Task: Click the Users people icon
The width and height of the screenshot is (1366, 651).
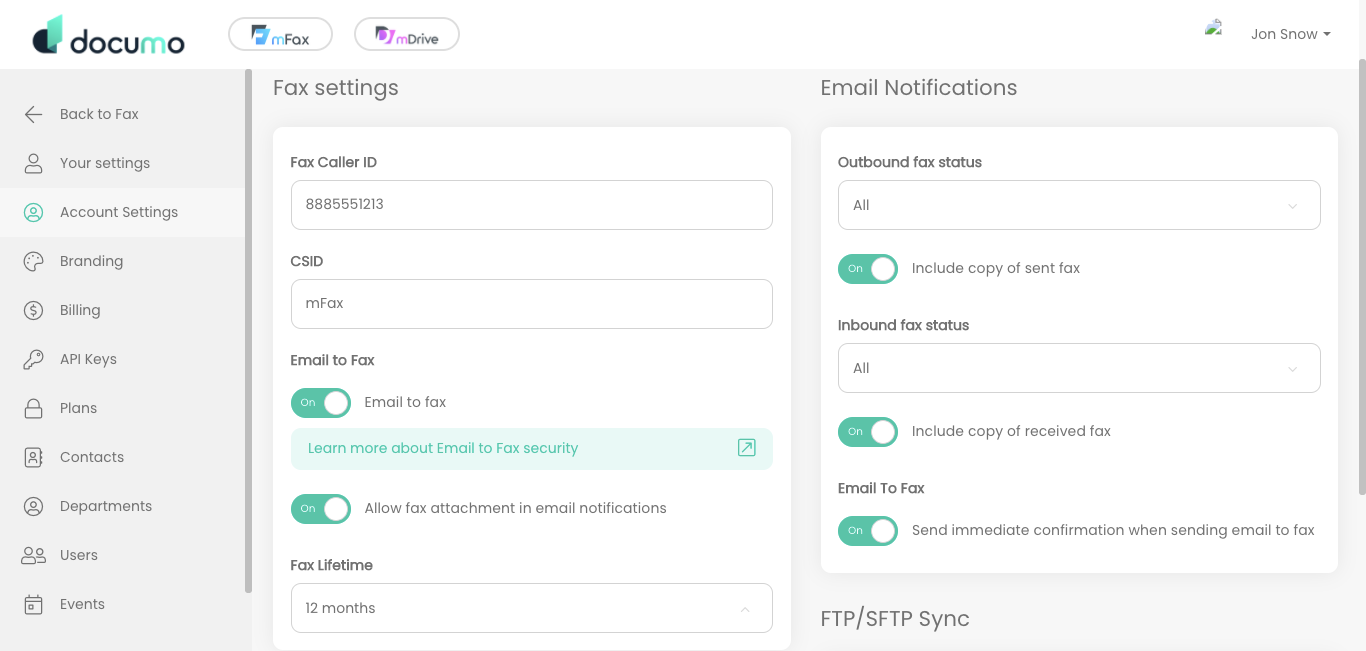Action: click(34, 555)
